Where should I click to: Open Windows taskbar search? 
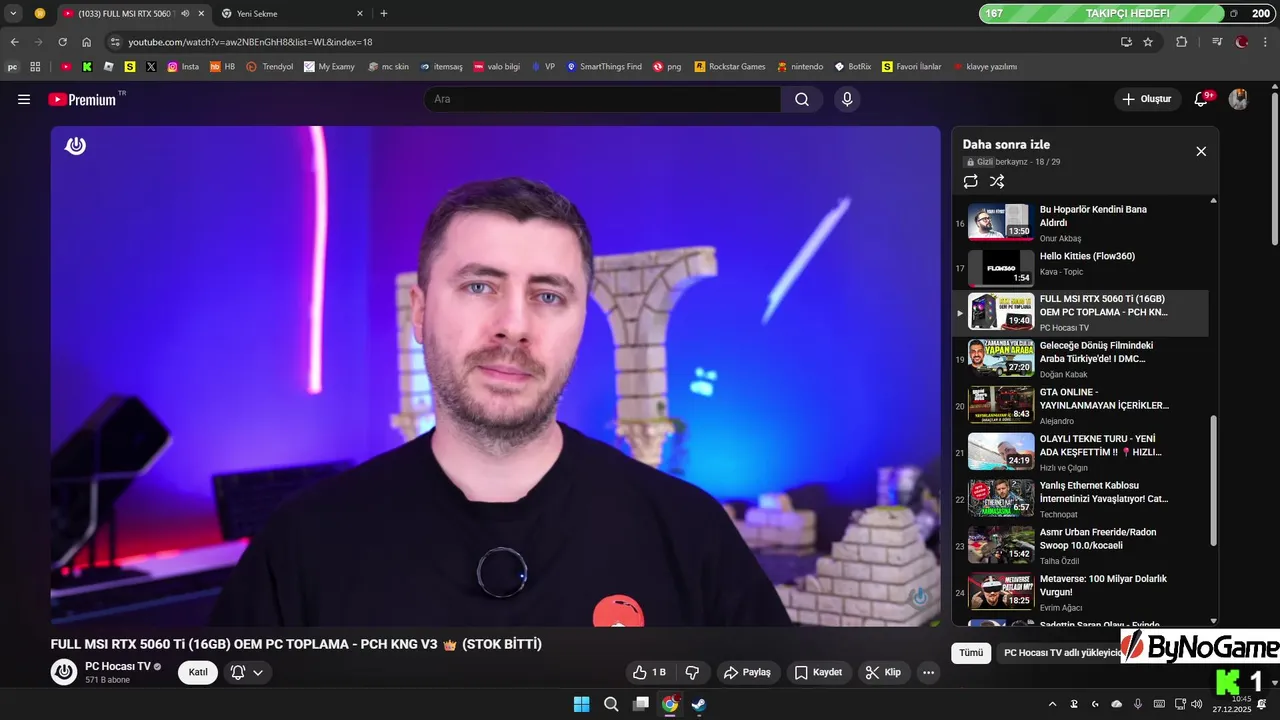(x=611, y=704)
